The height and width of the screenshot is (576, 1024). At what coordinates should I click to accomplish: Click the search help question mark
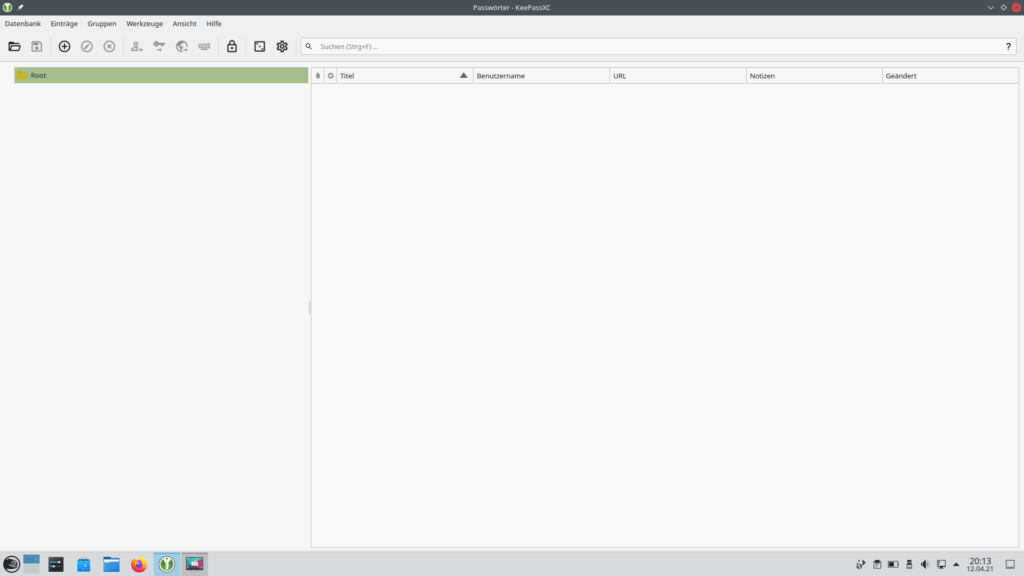click(1008, 46)
